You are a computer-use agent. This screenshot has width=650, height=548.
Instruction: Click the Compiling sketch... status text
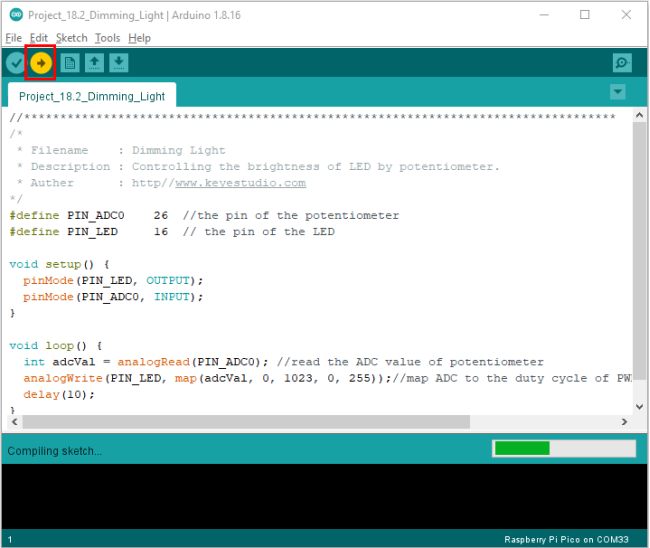coord(54,451)
